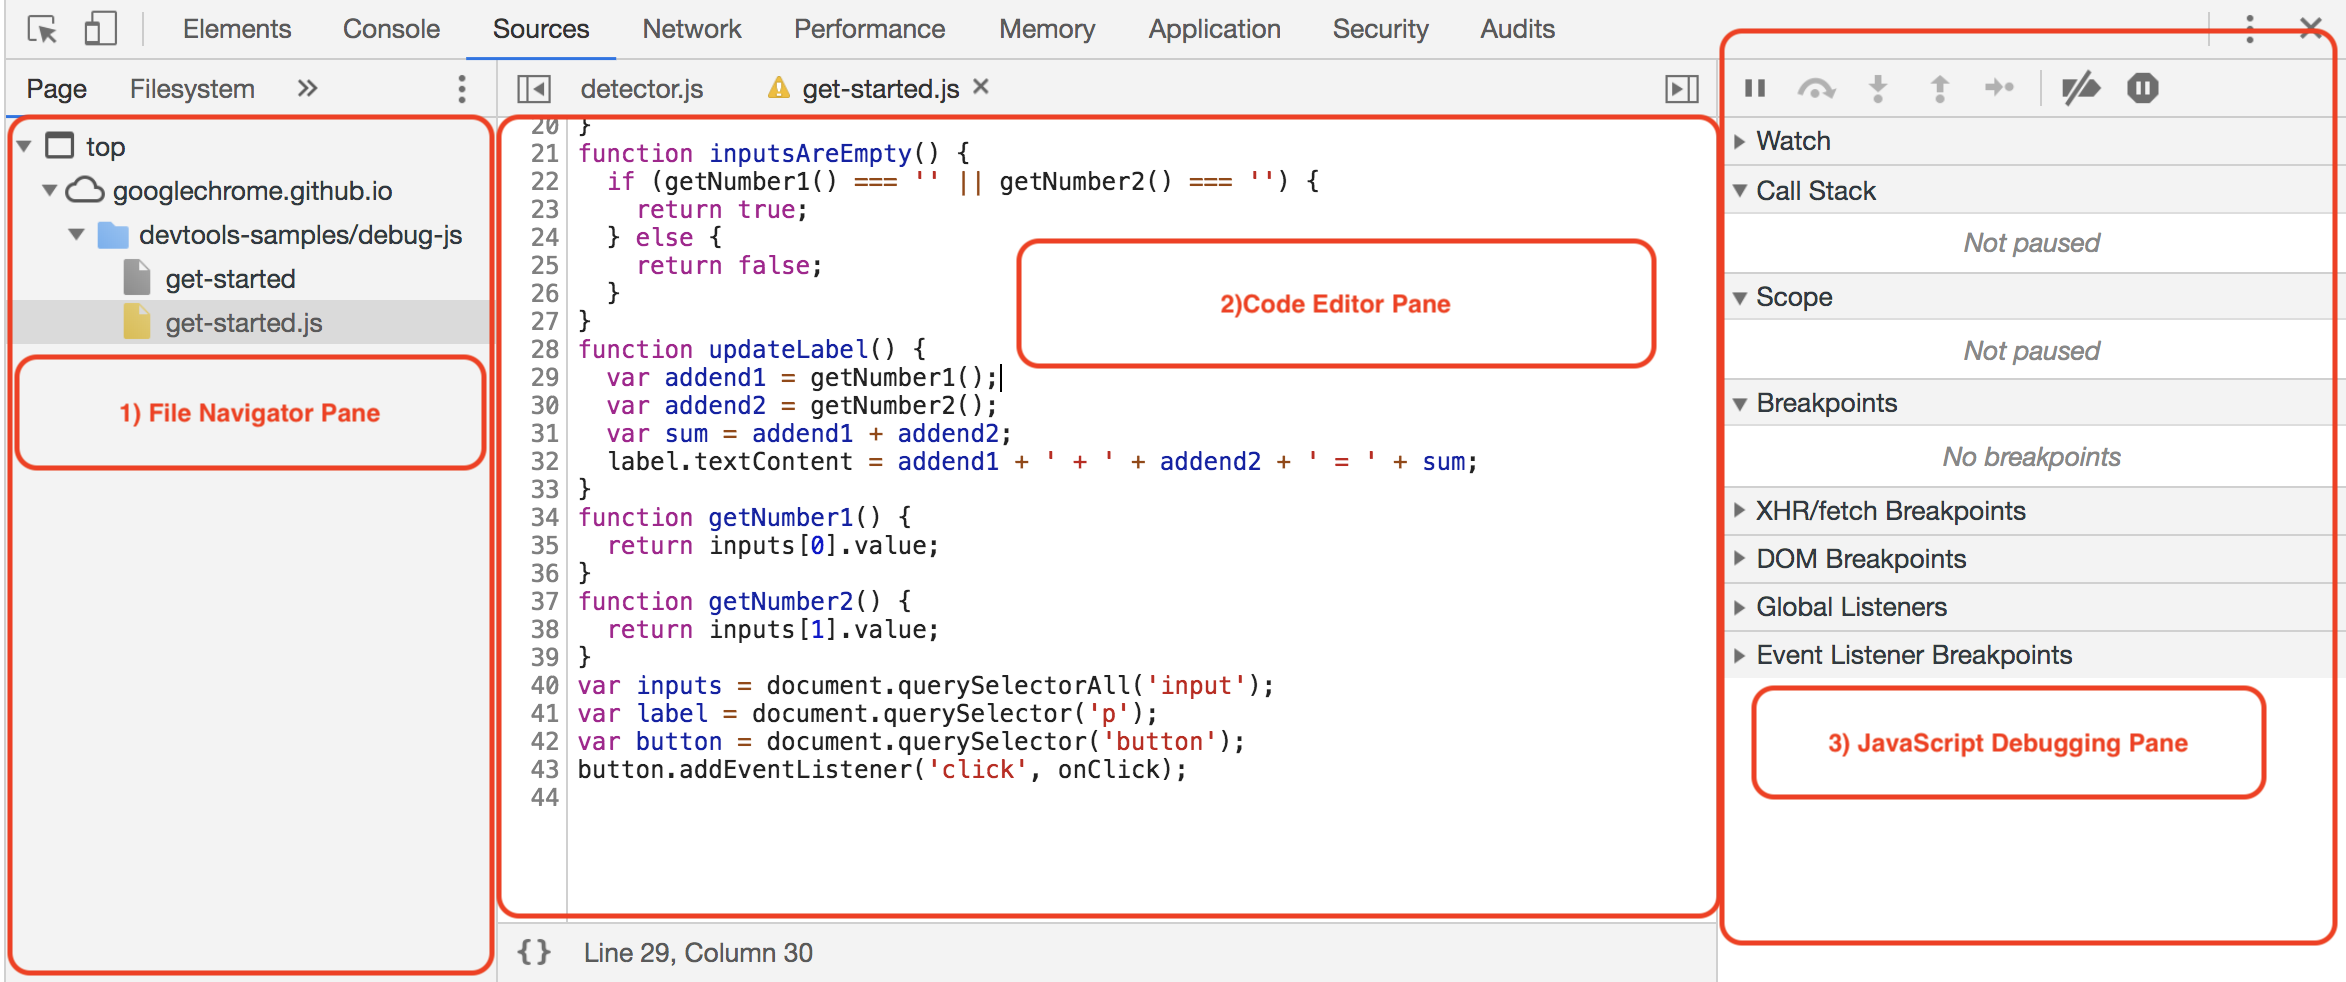Image resolution: width=2346 pixels, height=982 pixels.
Task: Collapse the top frame tree node
Action: point(24,147)
